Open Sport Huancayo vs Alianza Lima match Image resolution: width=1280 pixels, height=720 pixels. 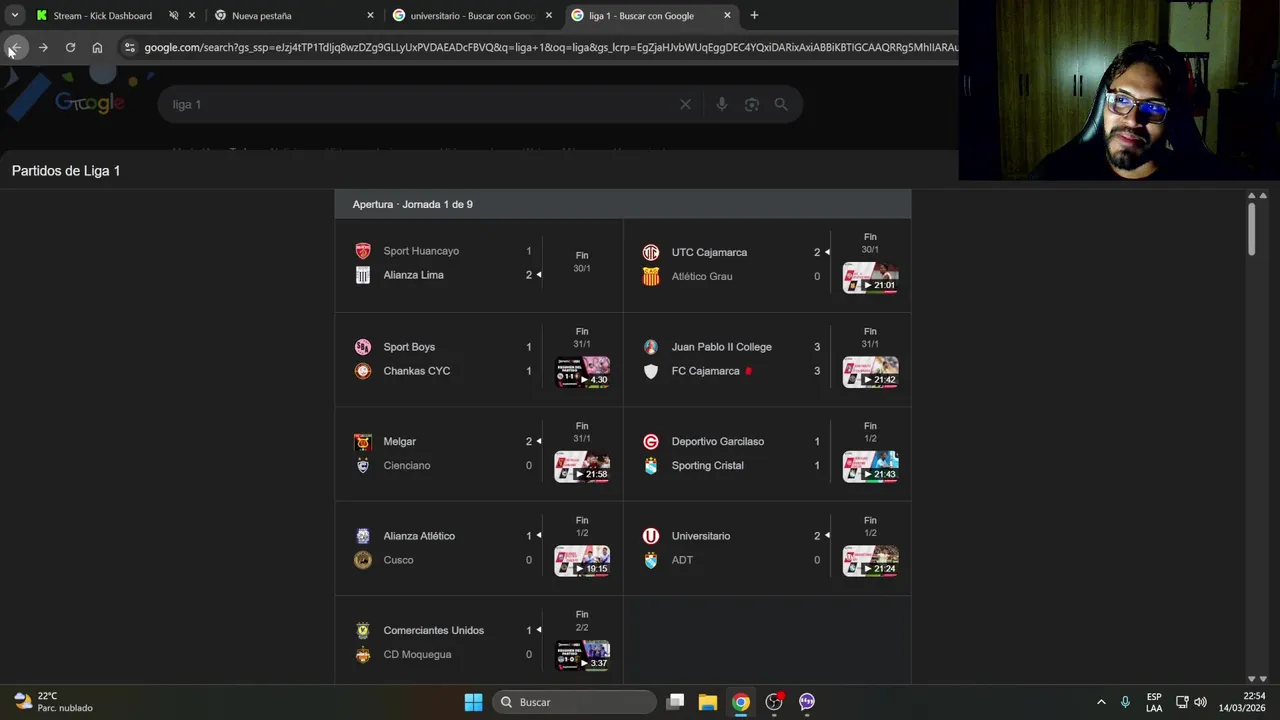click(x=478, y=263)
